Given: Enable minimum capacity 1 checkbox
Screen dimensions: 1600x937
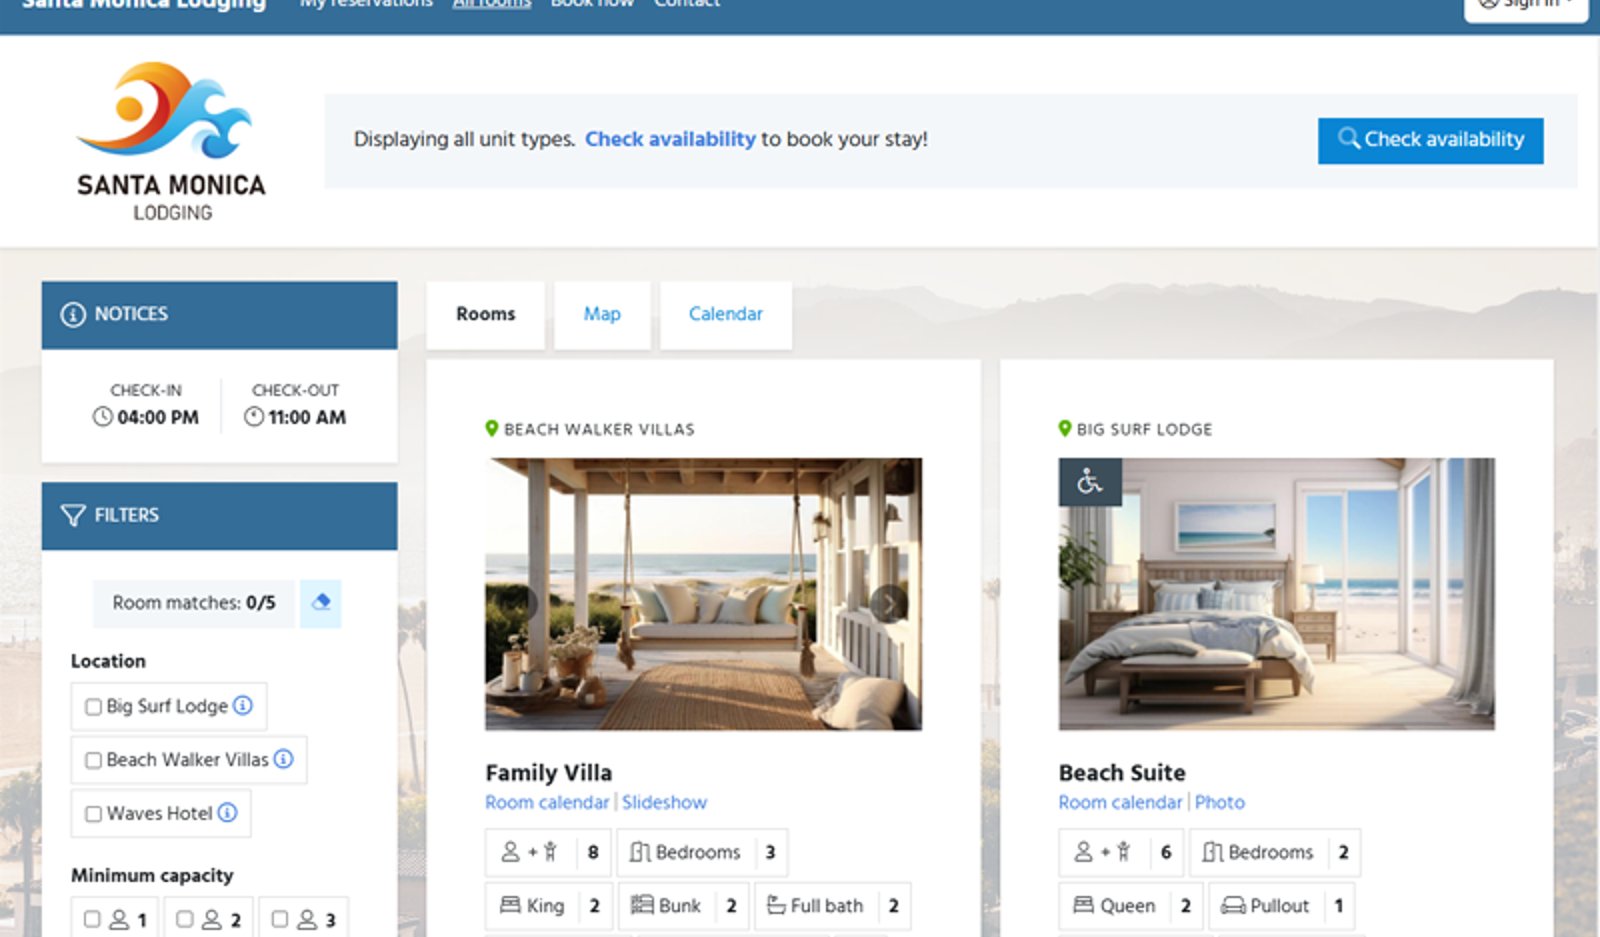Looking at the screenshot, I should [x=92, y=918].
